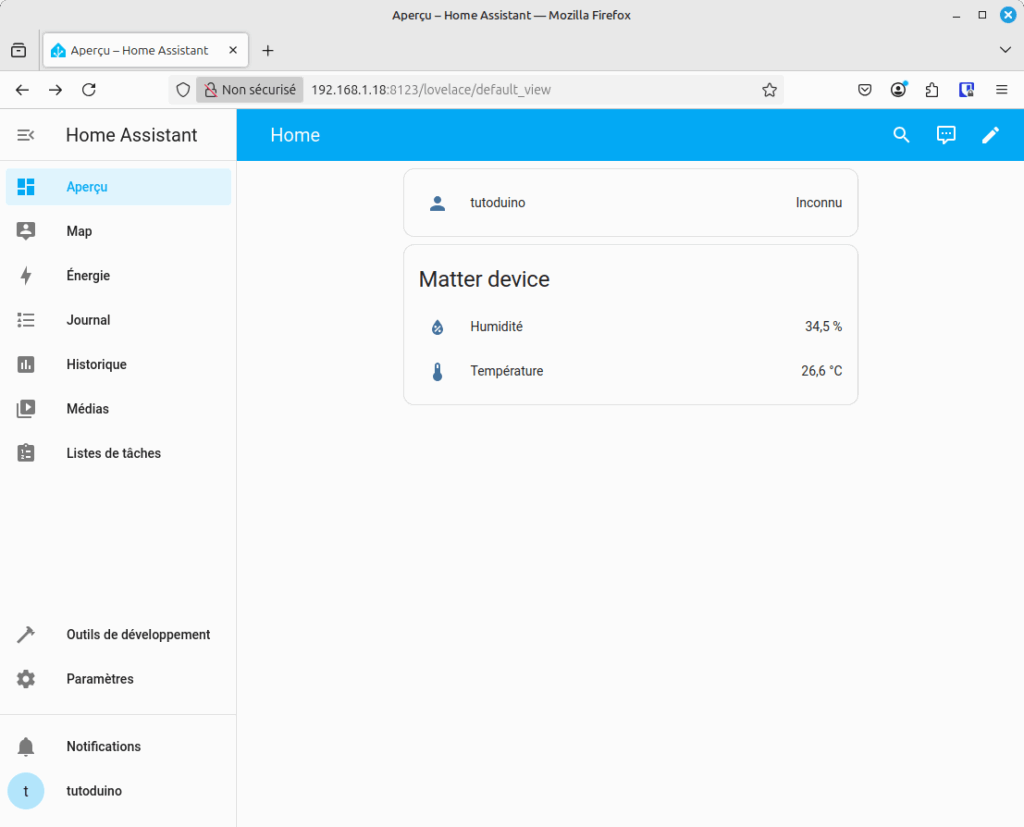Click the 26,6 °C temperature value
The height and width of the screenshot is (827, 1024).
(x=822, y=371)
